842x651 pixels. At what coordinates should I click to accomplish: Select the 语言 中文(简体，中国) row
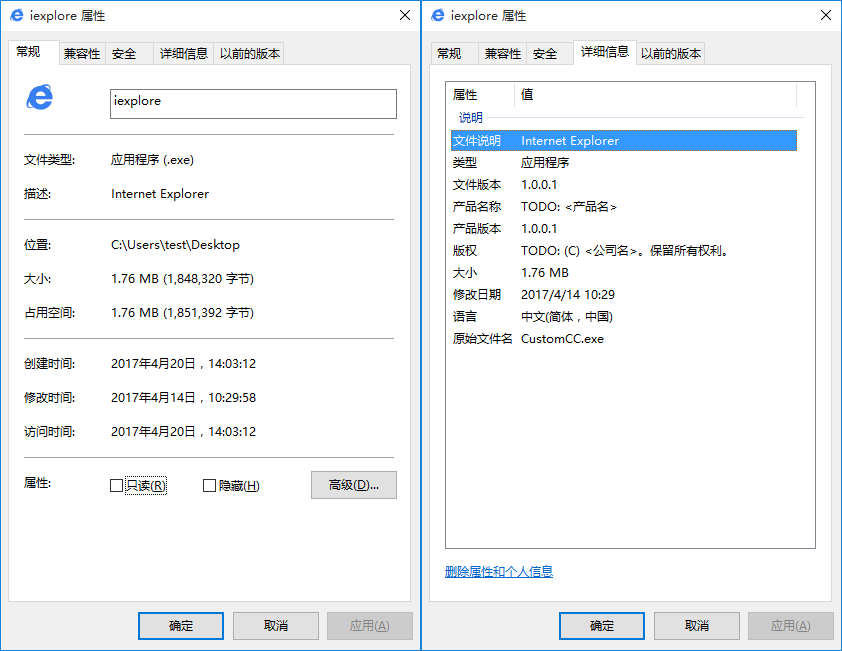pos(623,317)
